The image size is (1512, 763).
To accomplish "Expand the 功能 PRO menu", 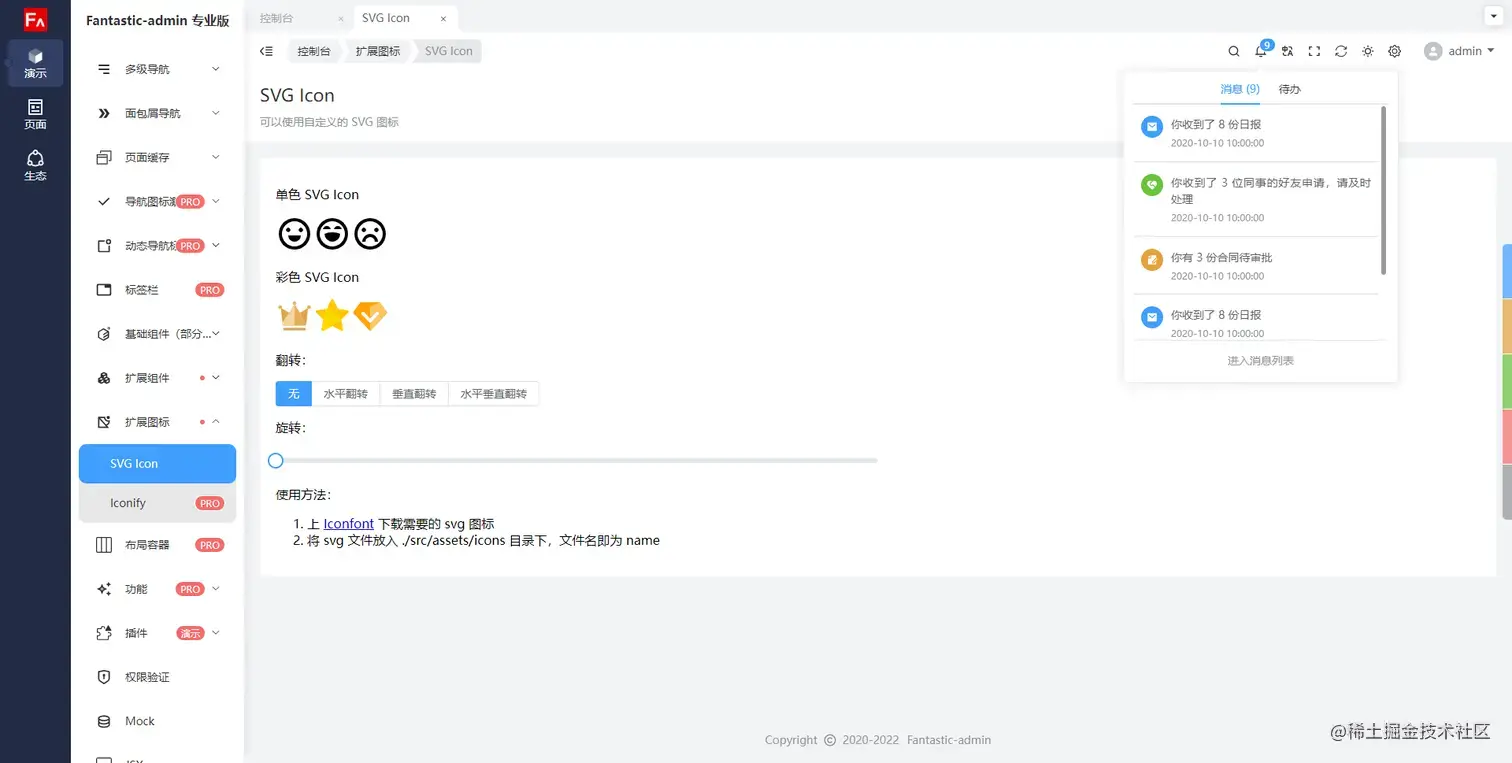I will pyautogui.click(x=158, y=589).
